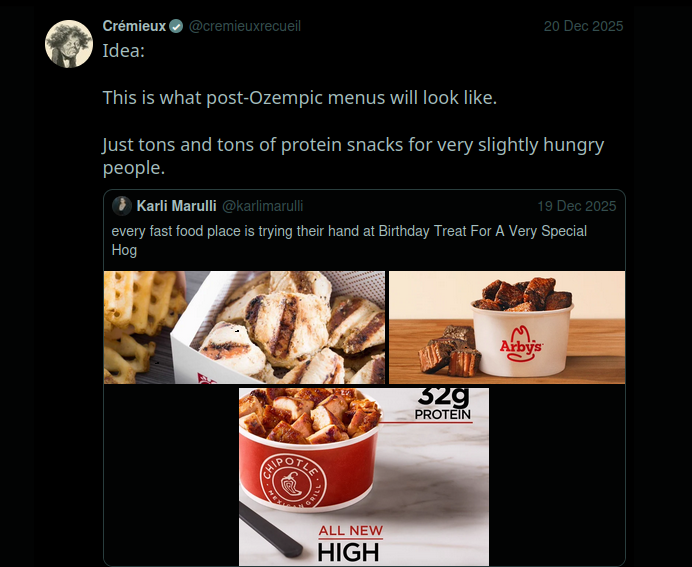Open Karli Marulli's small profile avatar
692x567 pixels.
point(122,206)
